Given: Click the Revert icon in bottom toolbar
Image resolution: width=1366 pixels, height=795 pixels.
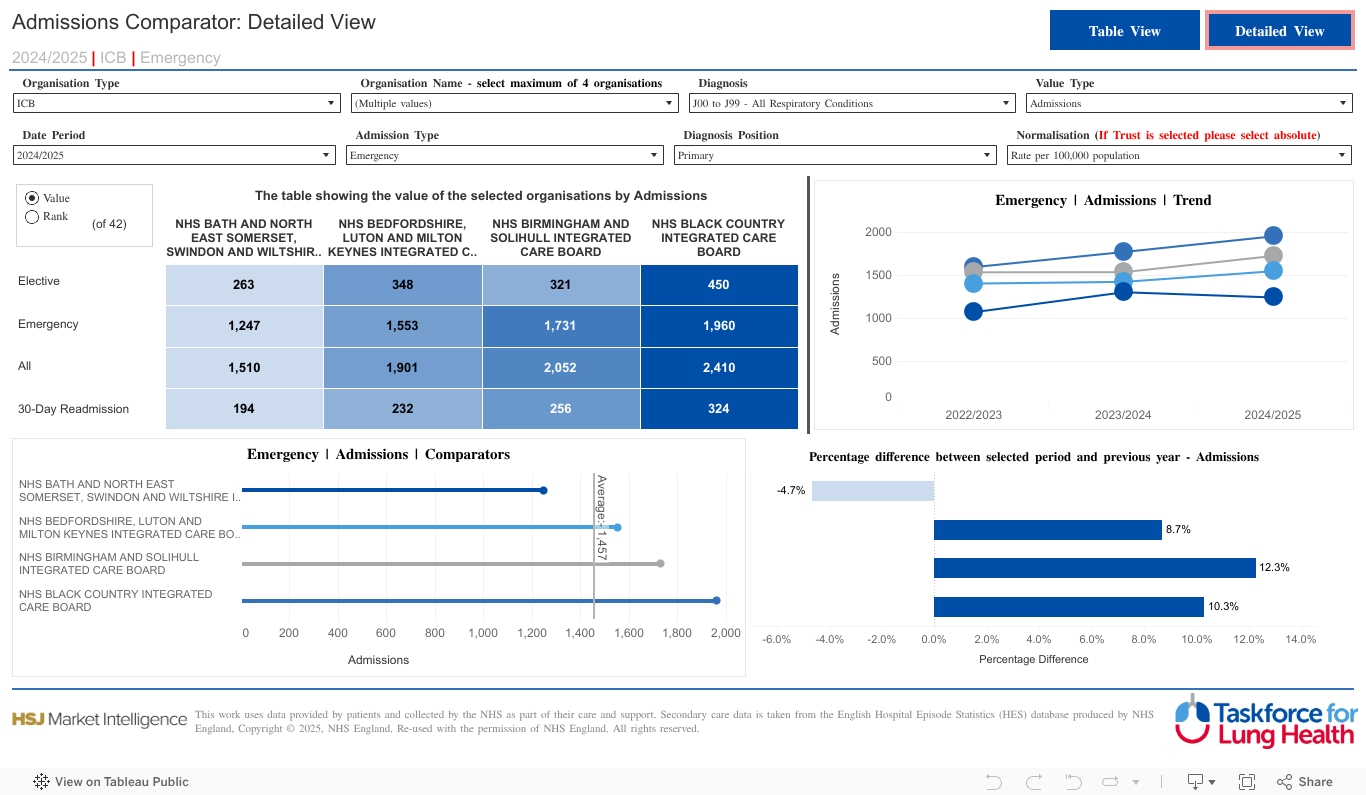Looking at the screenshot, I should [x=1073, y=782].
